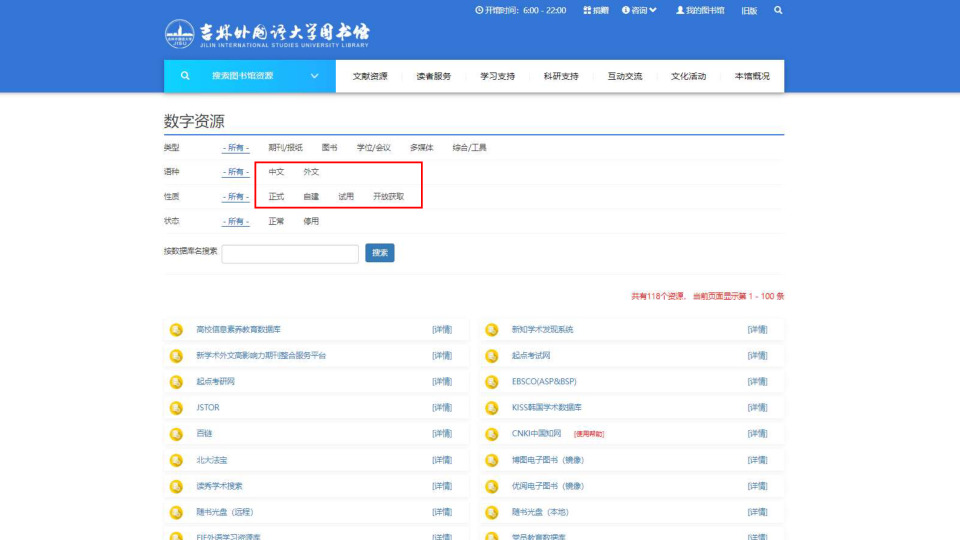Filter type by 综合/工具
This screenshot has height=540, width=960.
coord(469,148)
